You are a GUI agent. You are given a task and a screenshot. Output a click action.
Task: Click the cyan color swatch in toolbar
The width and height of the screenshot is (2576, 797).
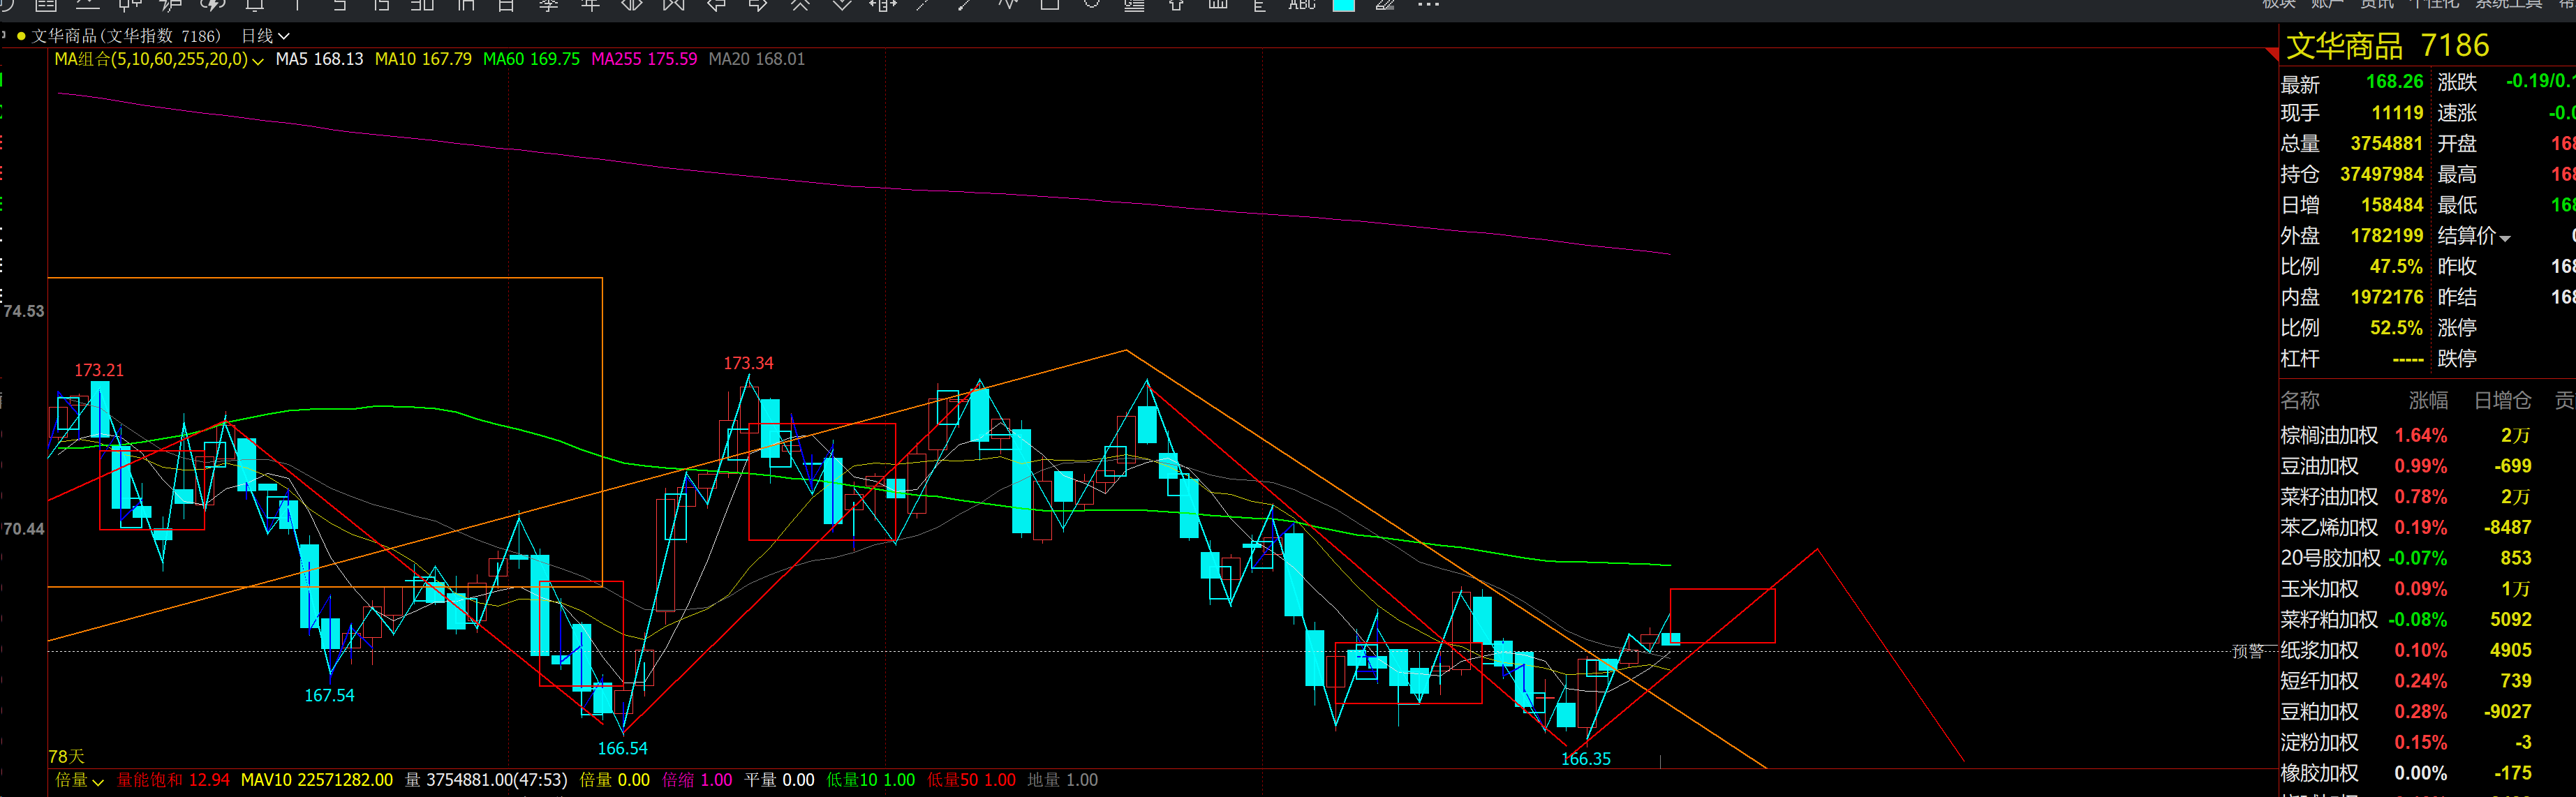coord(1344,5)
